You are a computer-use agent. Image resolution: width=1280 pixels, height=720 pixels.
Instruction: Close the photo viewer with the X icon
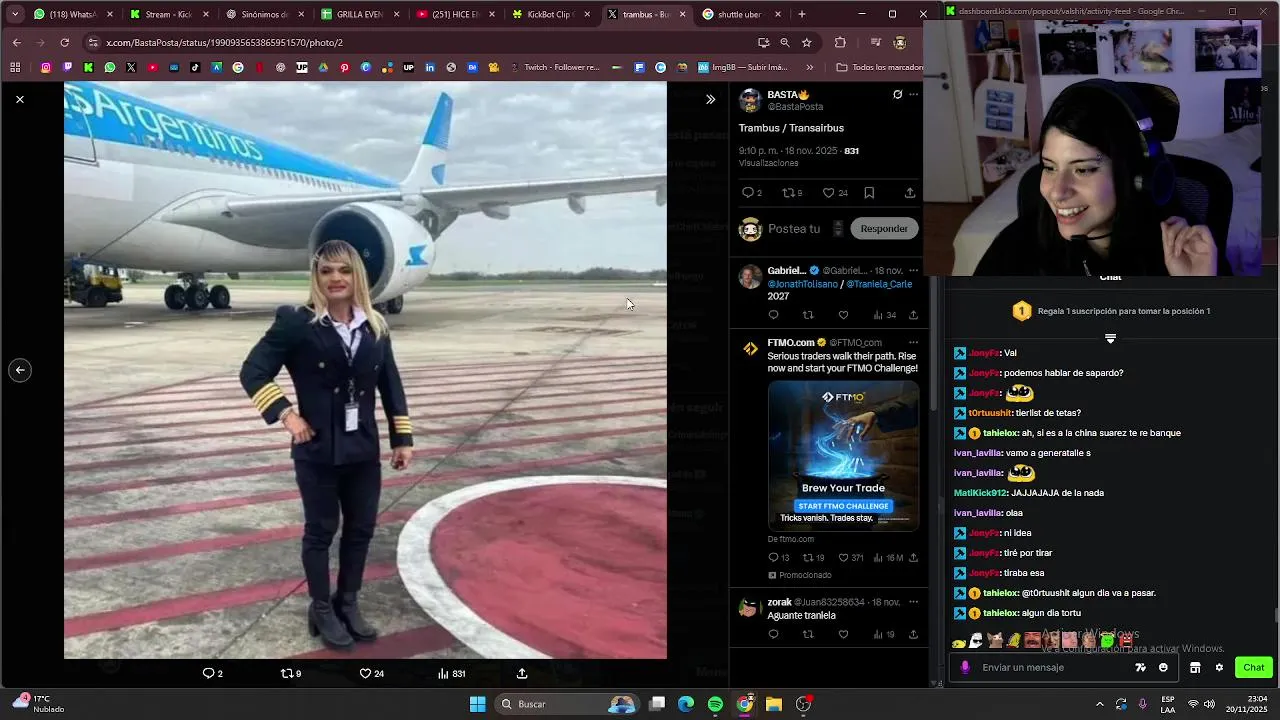tap(19, 99)
